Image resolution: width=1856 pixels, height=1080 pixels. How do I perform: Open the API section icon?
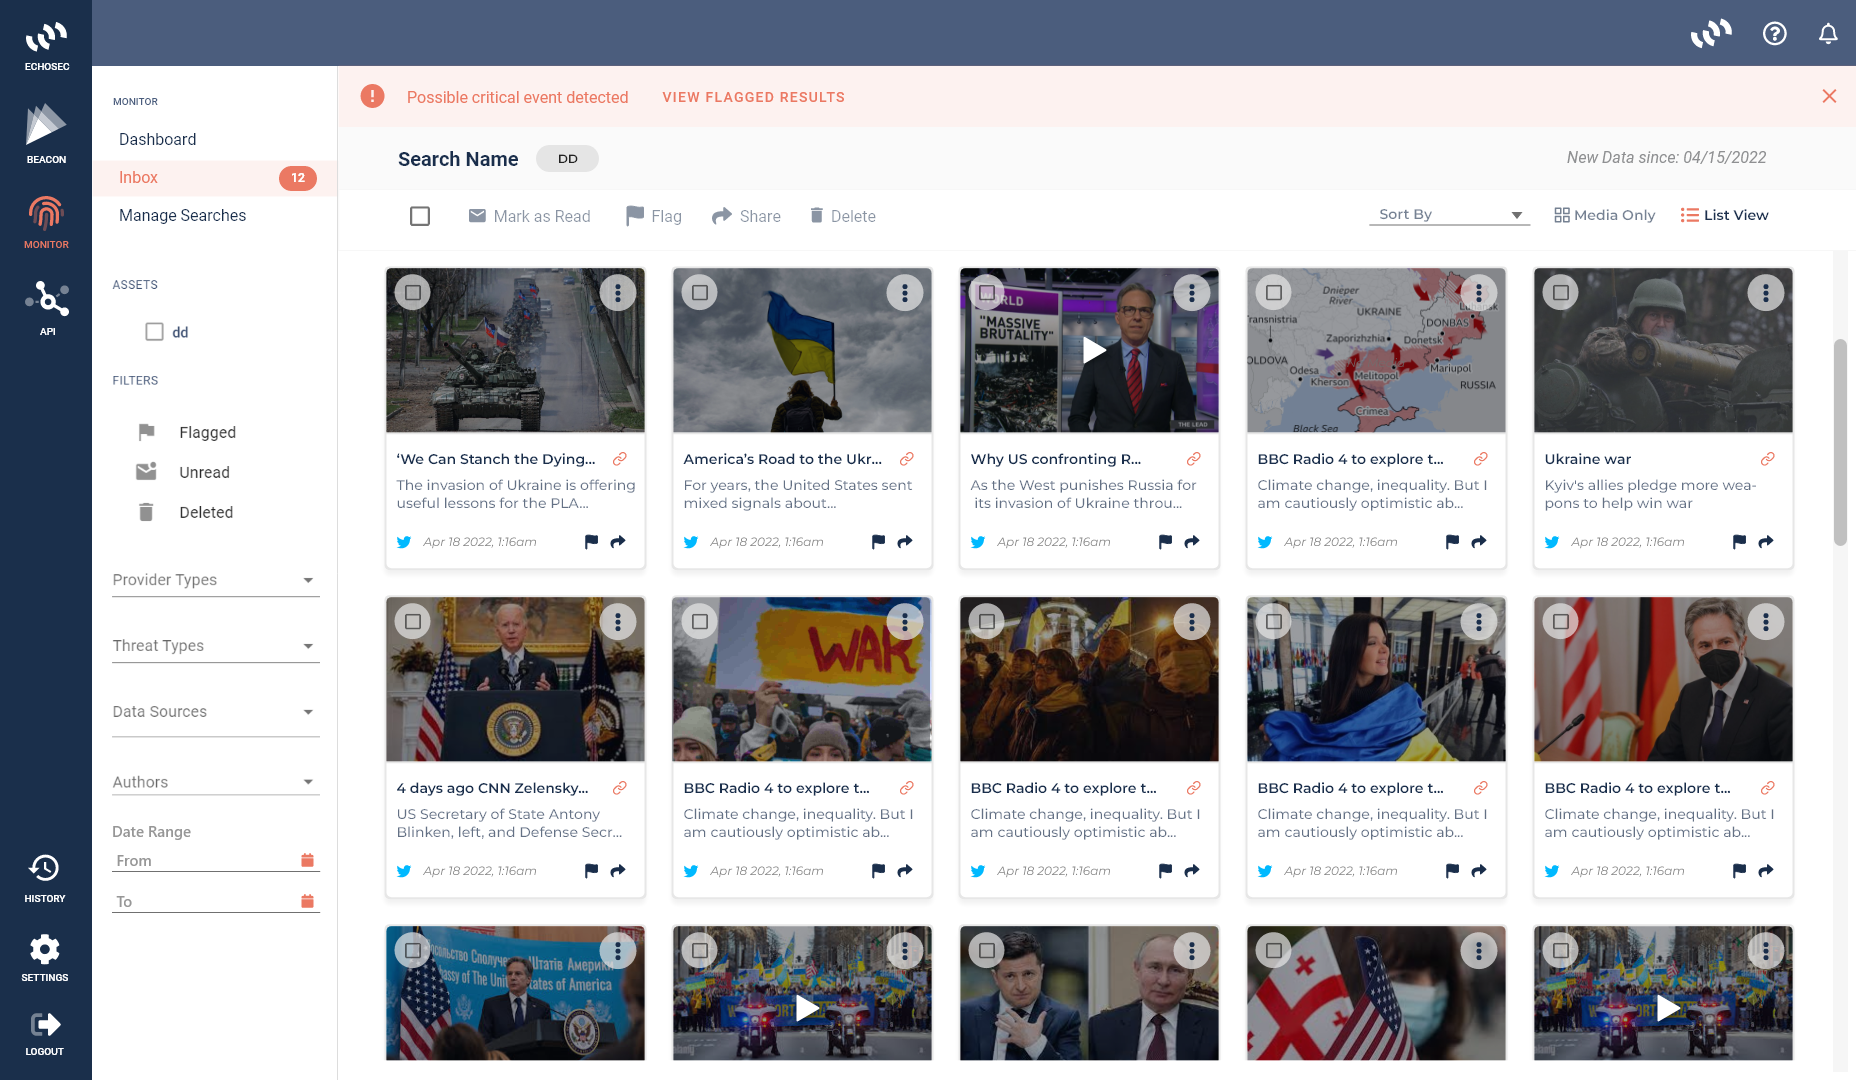click(46, 307)
